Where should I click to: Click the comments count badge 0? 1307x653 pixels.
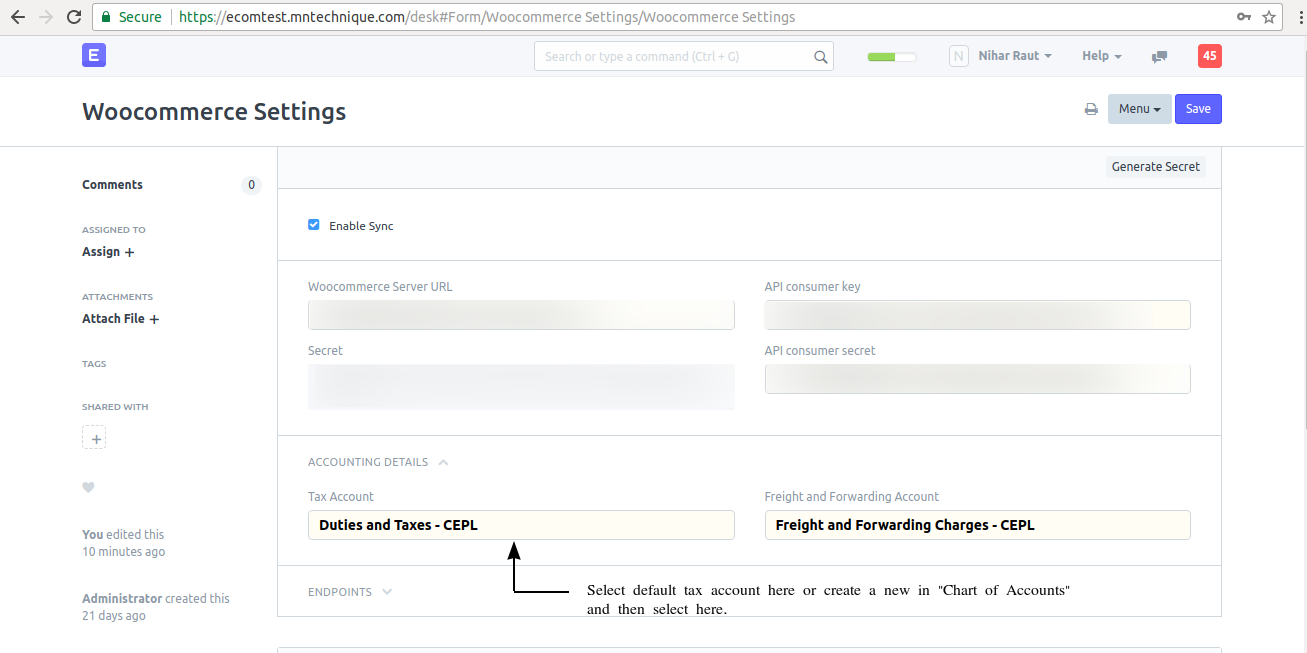pos(251,185)
